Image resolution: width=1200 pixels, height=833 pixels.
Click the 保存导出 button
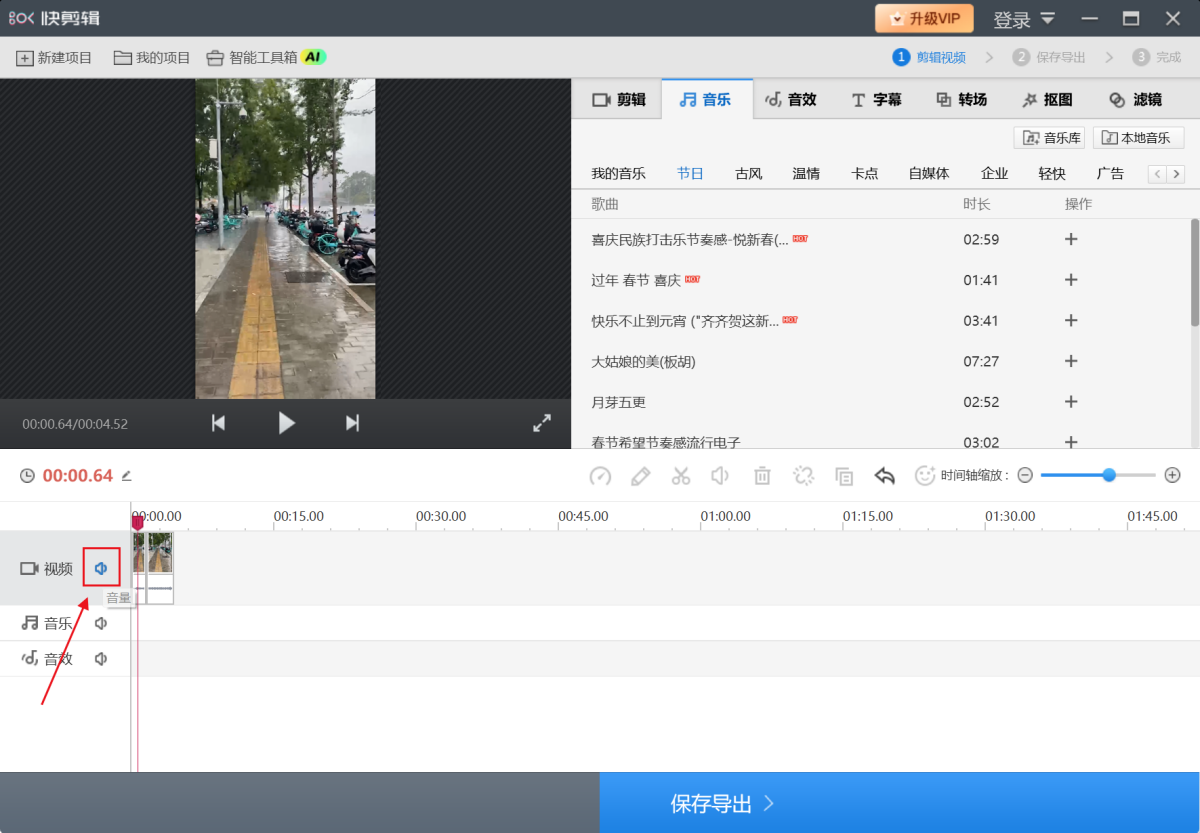point(900,803)
